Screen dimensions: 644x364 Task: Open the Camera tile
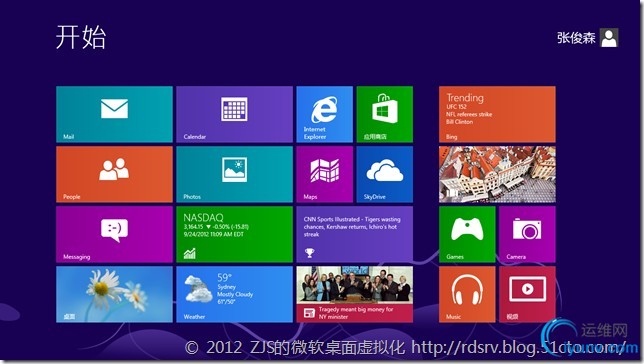coord(527,234)
